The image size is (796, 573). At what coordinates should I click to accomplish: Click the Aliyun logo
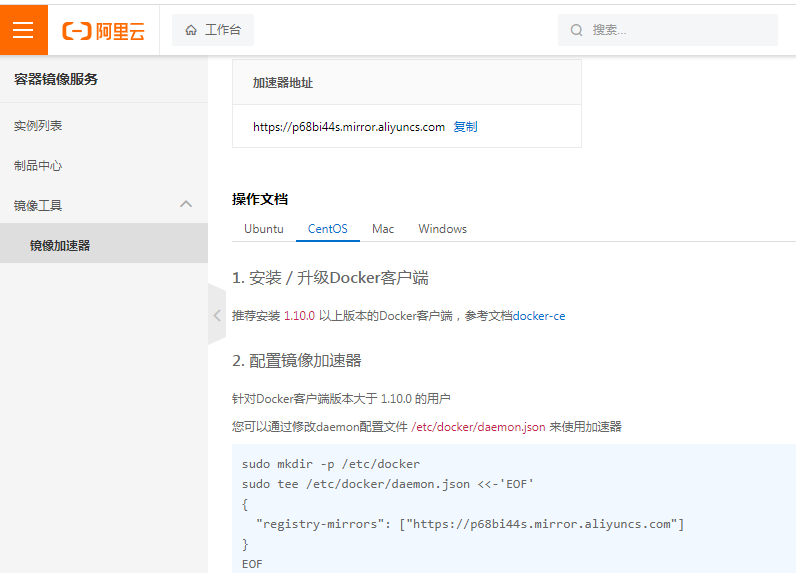[103, 31]
